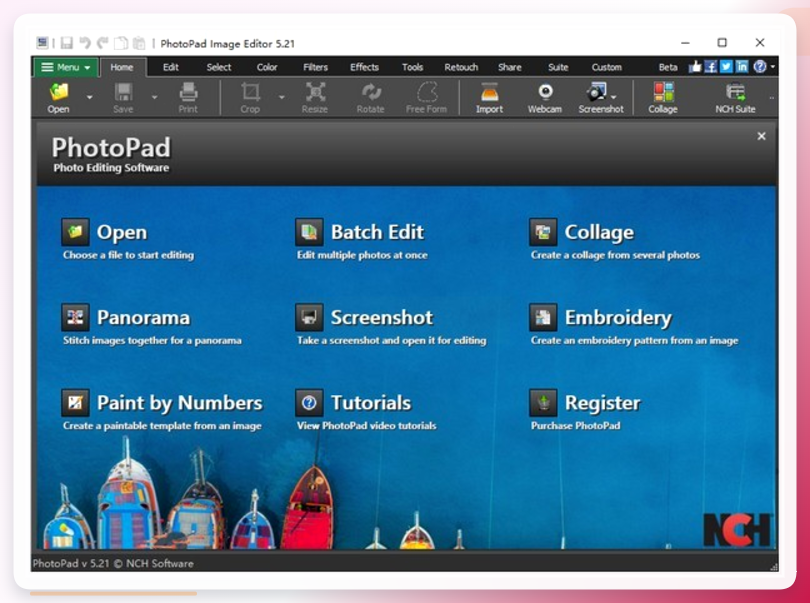Click 'Choose a file to start editing'
The image size is (810, 603).
(x=128, y=255)
